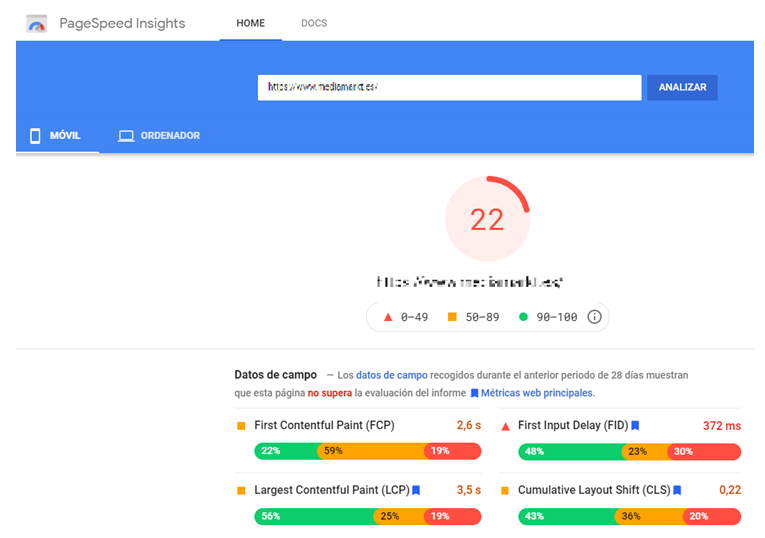Click the orange square 50–89 legend icon
The image size is (765, 538).
[452, 317]
